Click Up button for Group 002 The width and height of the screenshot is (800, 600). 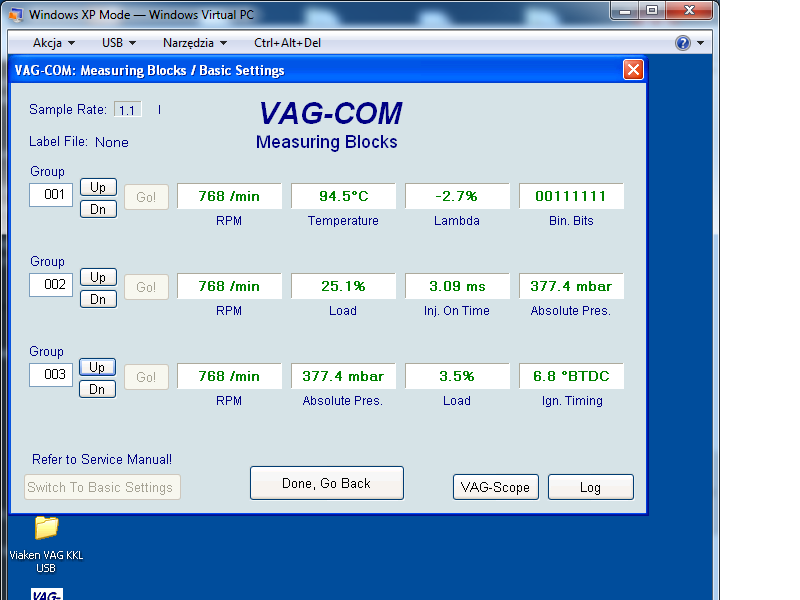point(98,277)
